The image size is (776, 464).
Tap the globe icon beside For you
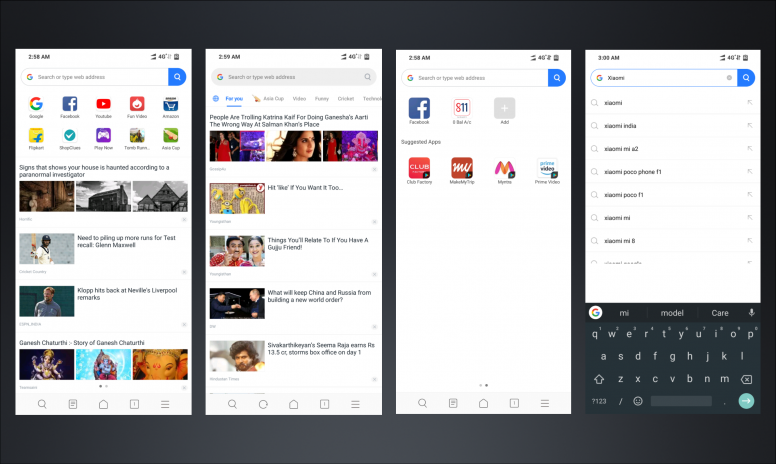[216, 98]
